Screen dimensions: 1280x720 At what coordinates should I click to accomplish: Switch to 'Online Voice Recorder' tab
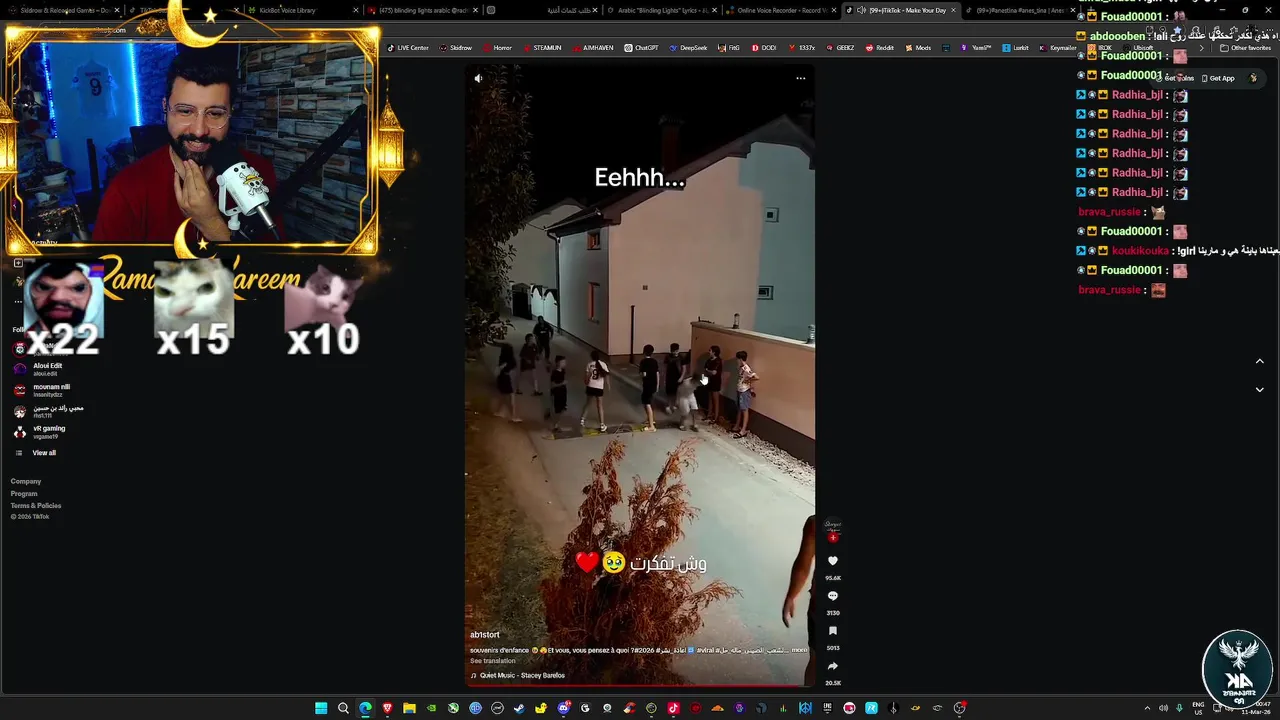click(x=778, y=10)
